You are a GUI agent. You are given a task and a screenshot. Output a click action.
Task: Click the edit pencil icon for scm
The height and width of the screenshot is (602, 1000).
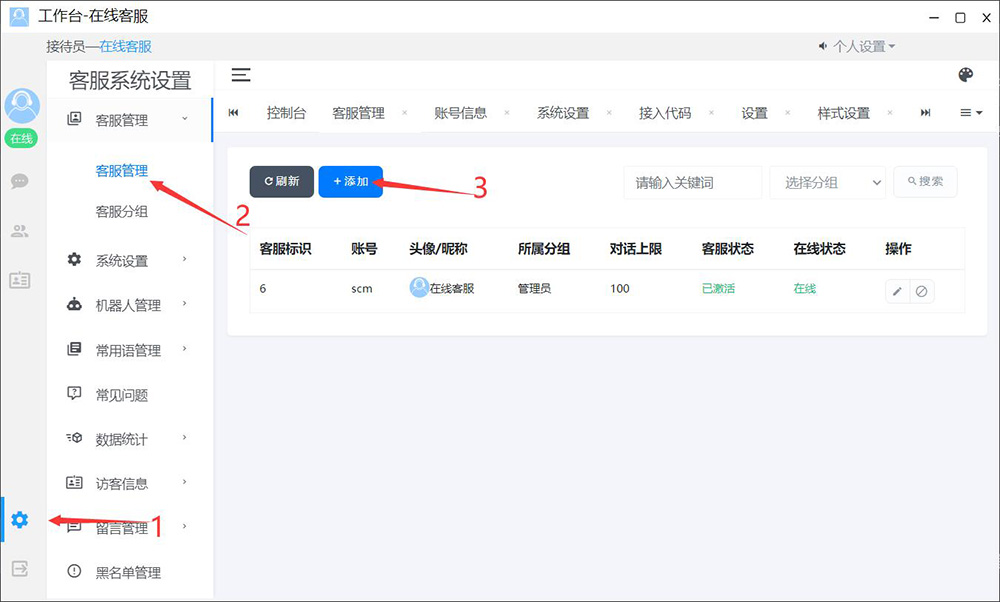[897, 291]
